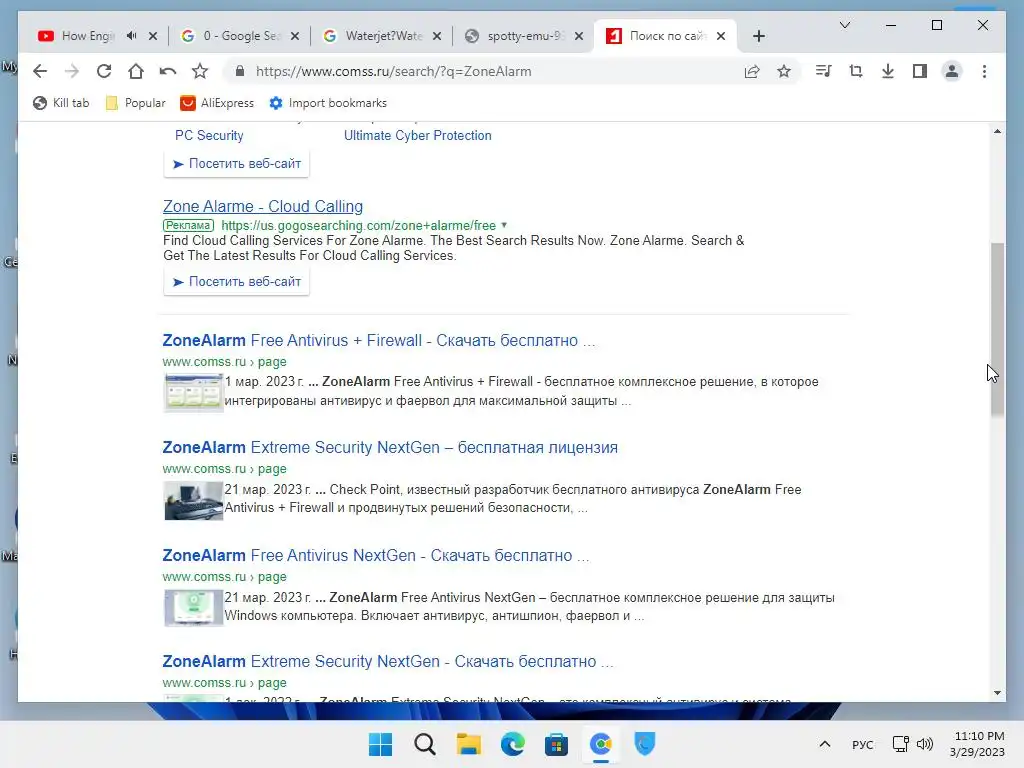Toggle the browser side panel
1024x768 pixels.
click(920, 71)
